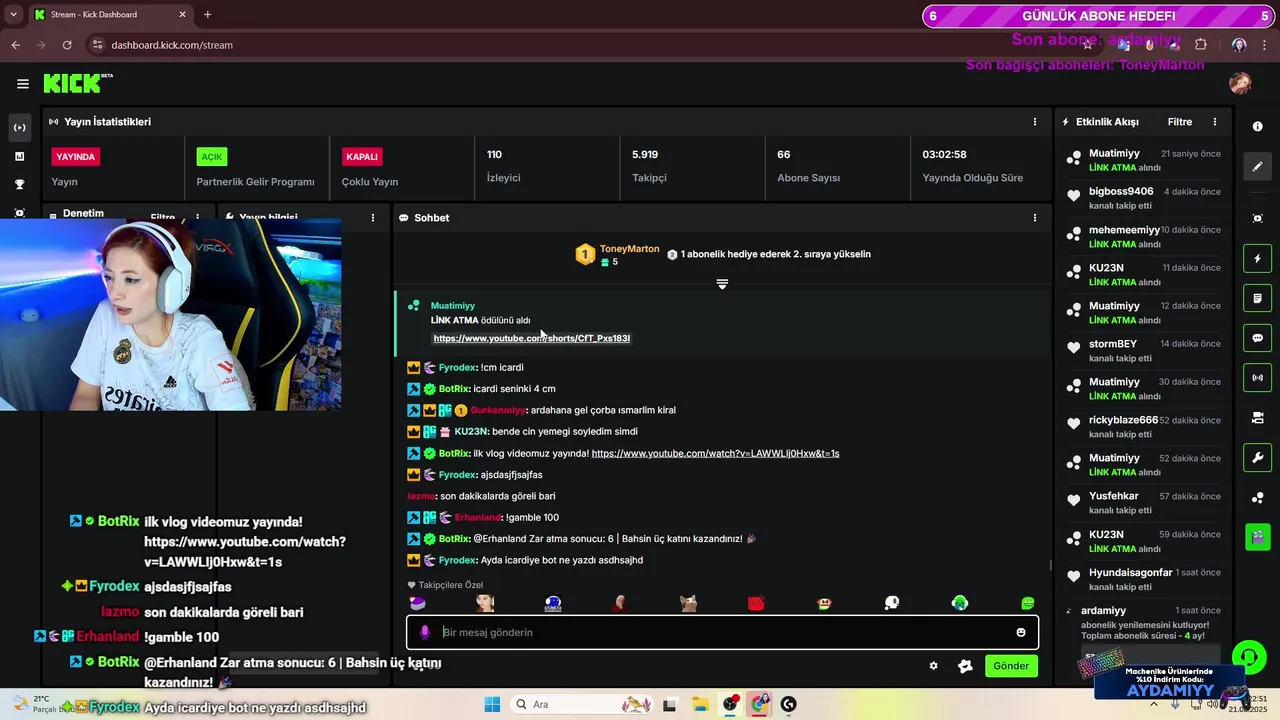Viewport: 1280px width, 720px height.
Task: Open the trophy achievements sidebar icon
Action: pos(19,184)
